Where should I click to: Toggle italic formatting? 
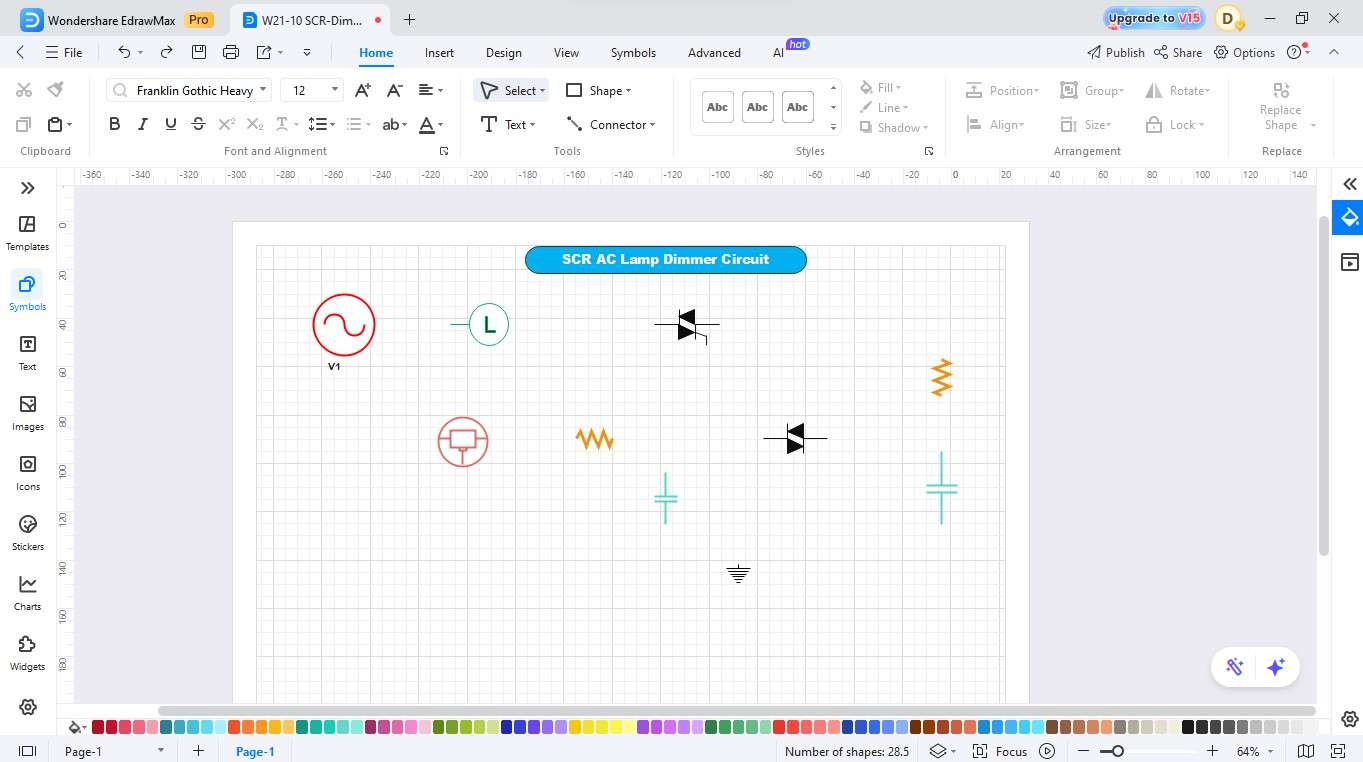click(143, 124)
